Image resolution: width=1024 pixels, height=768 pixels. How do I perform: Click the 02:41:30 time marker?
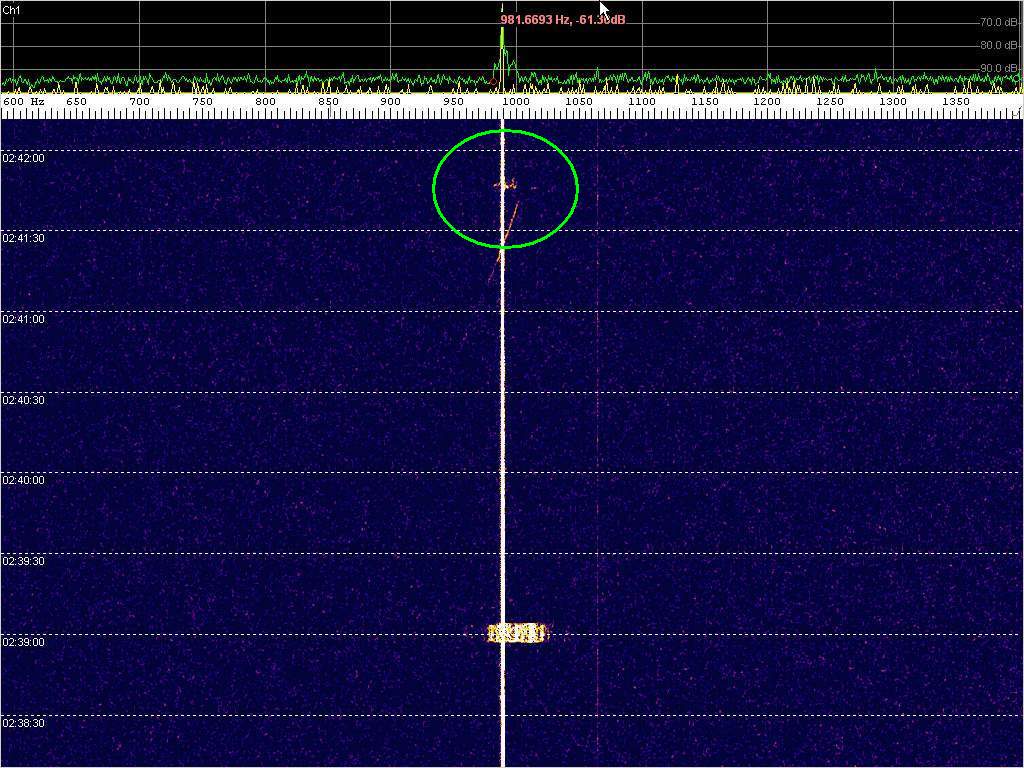[x=23, y=239]
